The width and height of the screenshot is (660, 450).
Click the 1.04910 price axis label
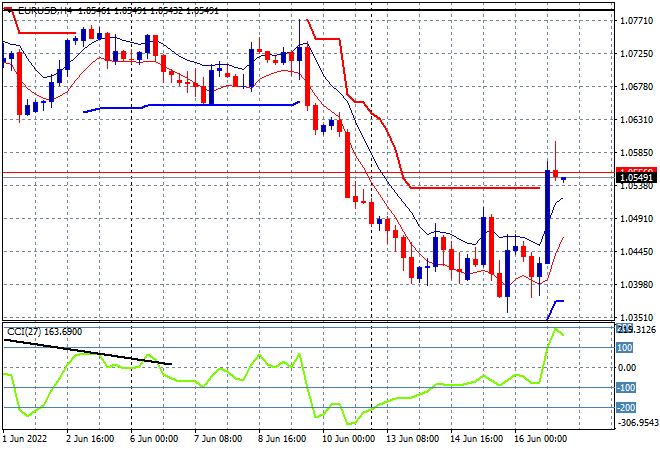click(636, 218)
